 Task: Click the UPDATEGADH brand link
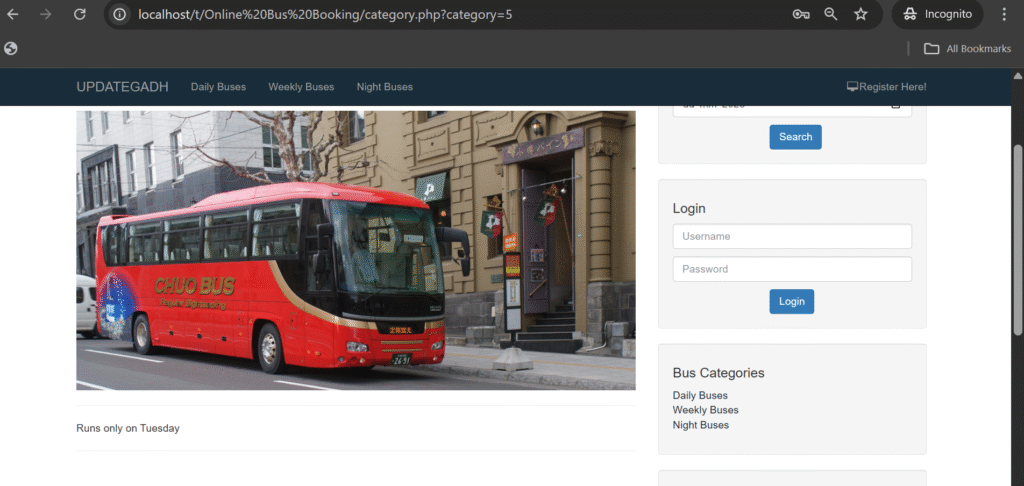122,87
